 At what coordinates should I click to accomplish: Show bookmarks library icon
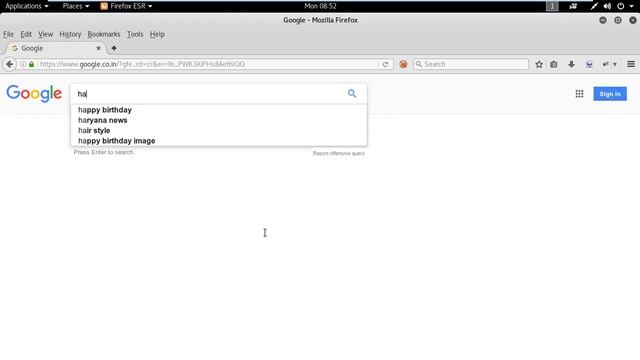pyautogui.click(x=553, y=64)
